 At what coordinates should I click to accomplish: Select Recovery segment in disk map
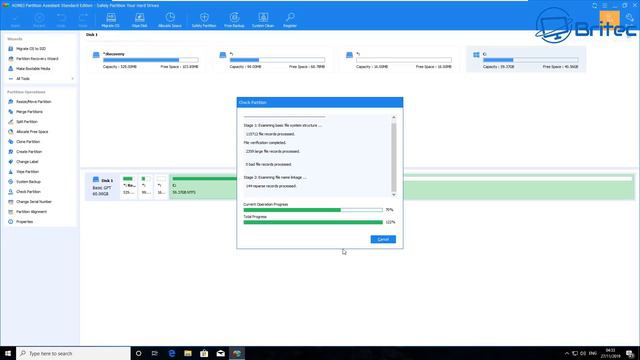click(129, 187)
